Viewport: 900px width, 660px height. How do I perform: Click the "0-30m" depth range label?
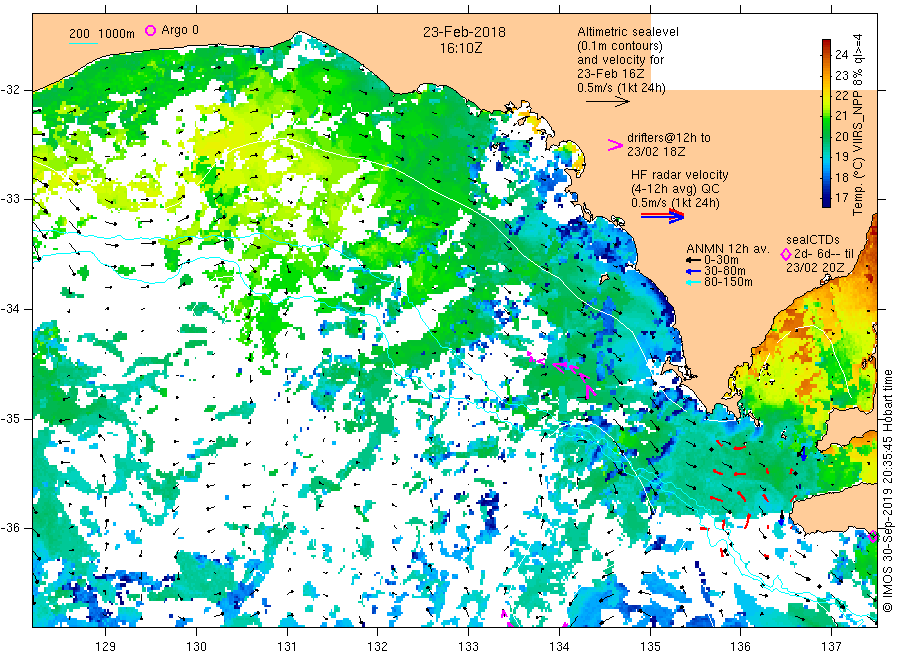(721, 260)
